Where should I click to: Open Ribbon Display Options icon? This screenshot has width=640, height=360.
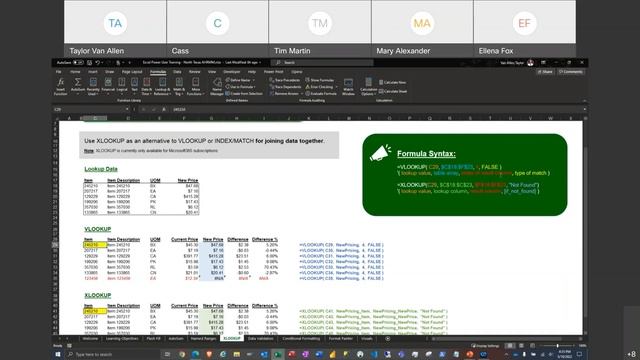point(543,62)
